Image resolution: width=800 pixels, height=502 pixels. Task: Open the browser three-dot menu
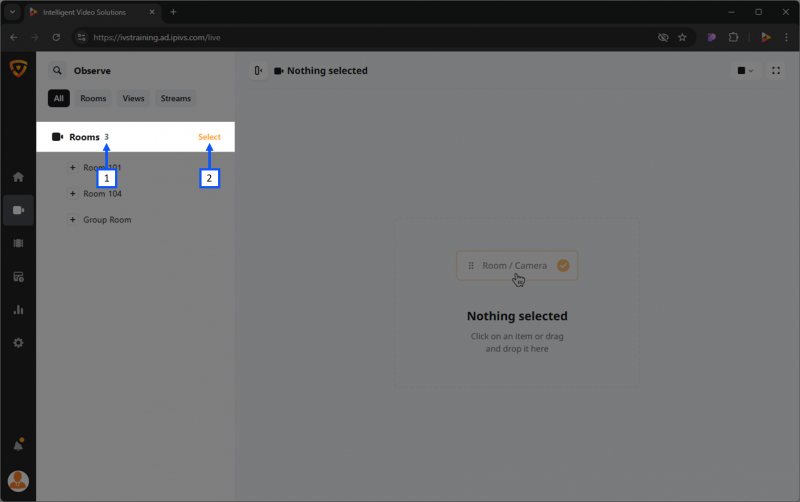(x=786, y=37)
